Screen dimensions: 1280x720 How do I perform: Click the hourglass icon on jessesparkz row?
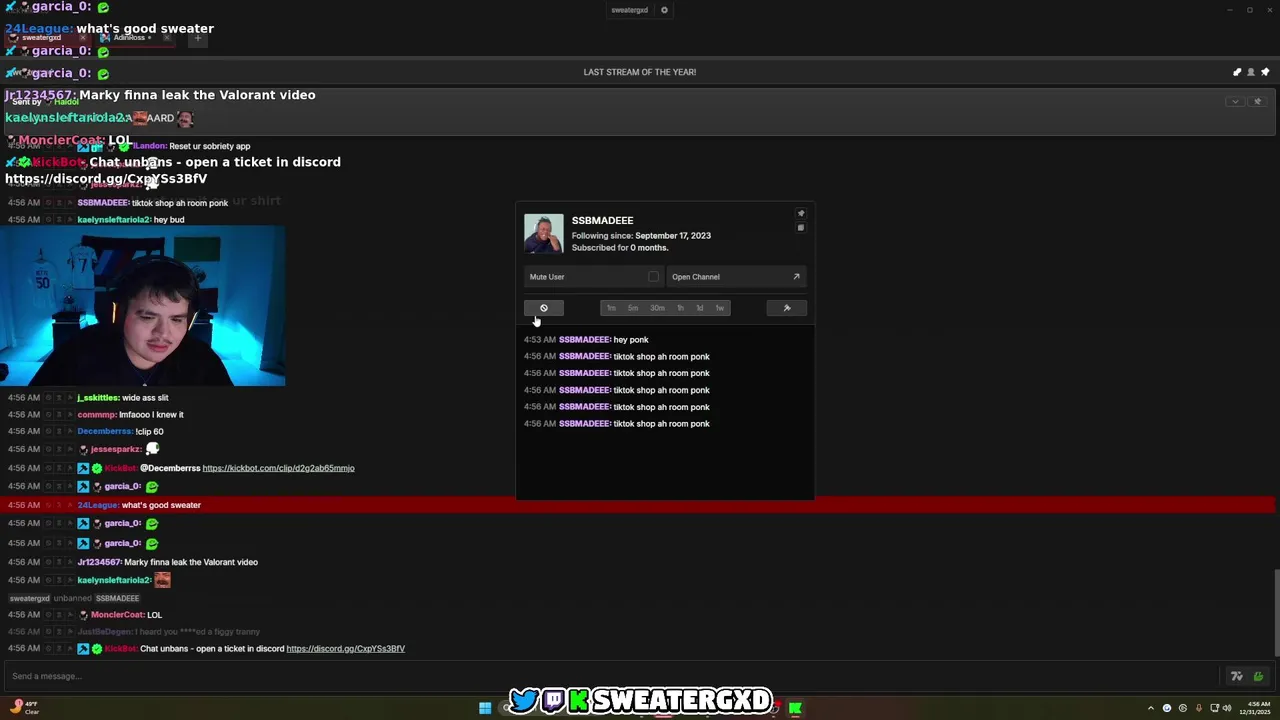click(x=59, y=449)
